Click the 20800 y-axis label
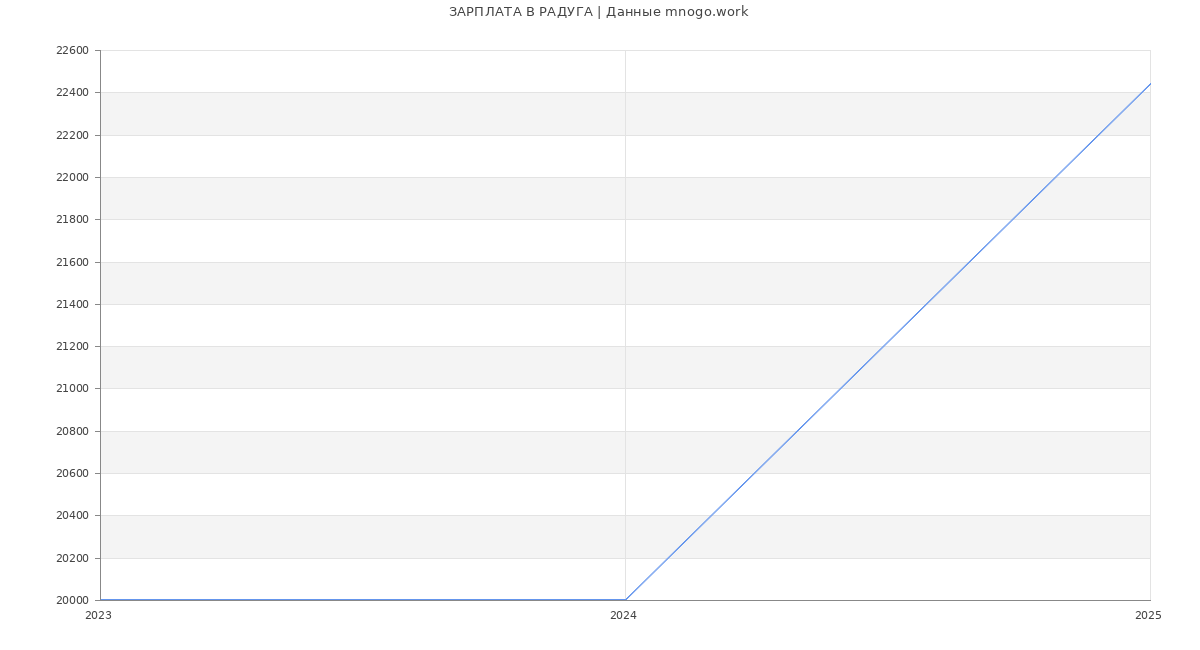The height and width of the screenshot is (650, 1200). 72,432
